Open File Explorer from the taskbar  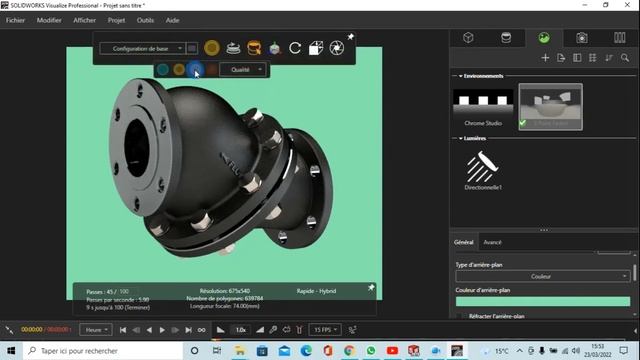point(240,351)
